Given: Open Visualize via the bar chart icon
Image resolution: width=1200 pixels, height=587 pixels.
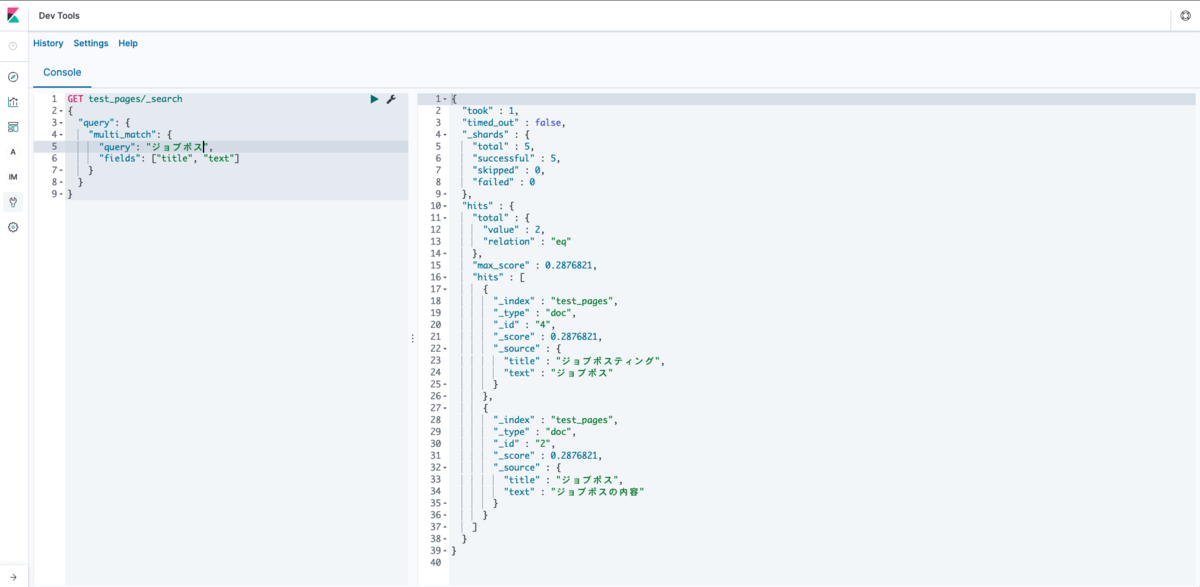Looking at the screenshot, I should coord(13,102).
